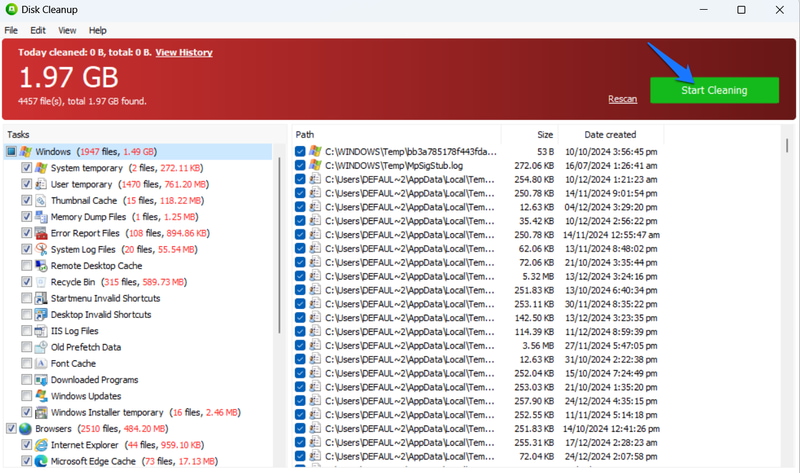Open the View menu
Viewport: 800px width, 473px height.
click(x=67, y=30)
